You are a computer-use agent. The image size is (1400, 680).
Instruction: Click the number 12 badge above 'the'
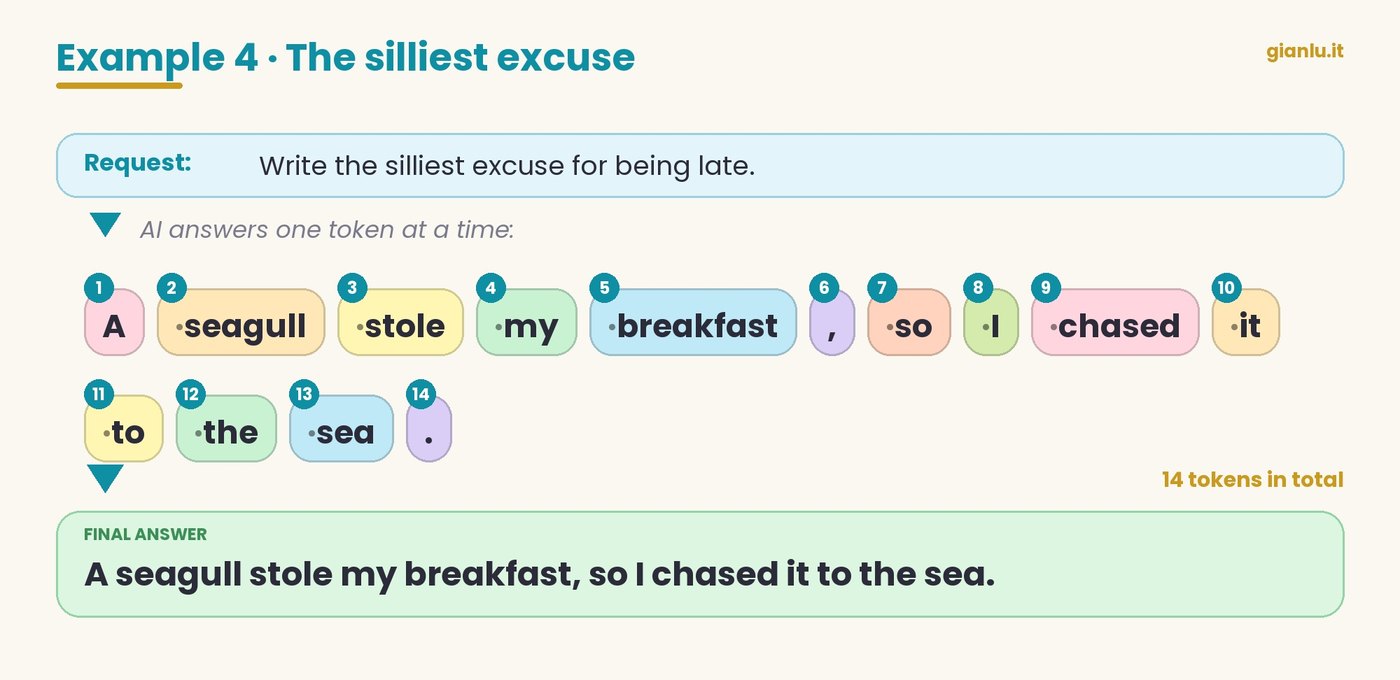click(x=190, y=395)
